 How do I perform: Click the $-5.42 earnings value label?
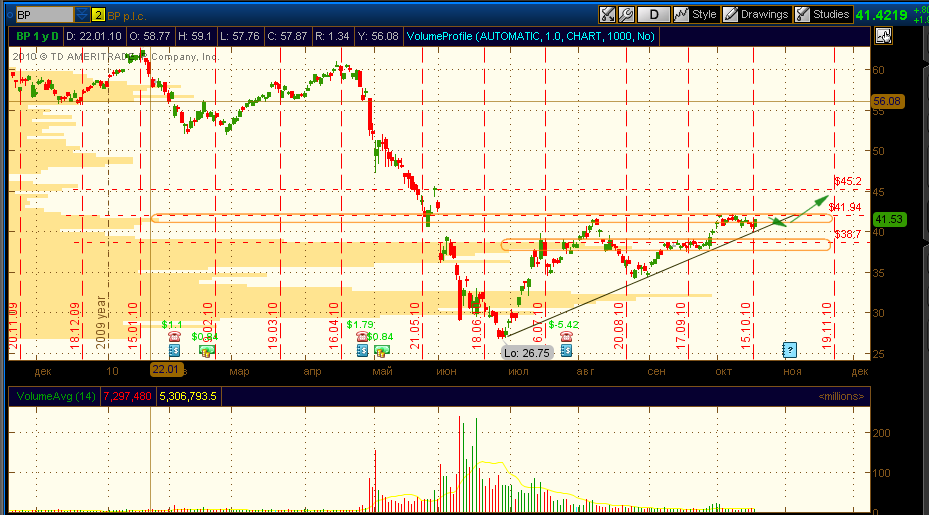pos(563,324)
